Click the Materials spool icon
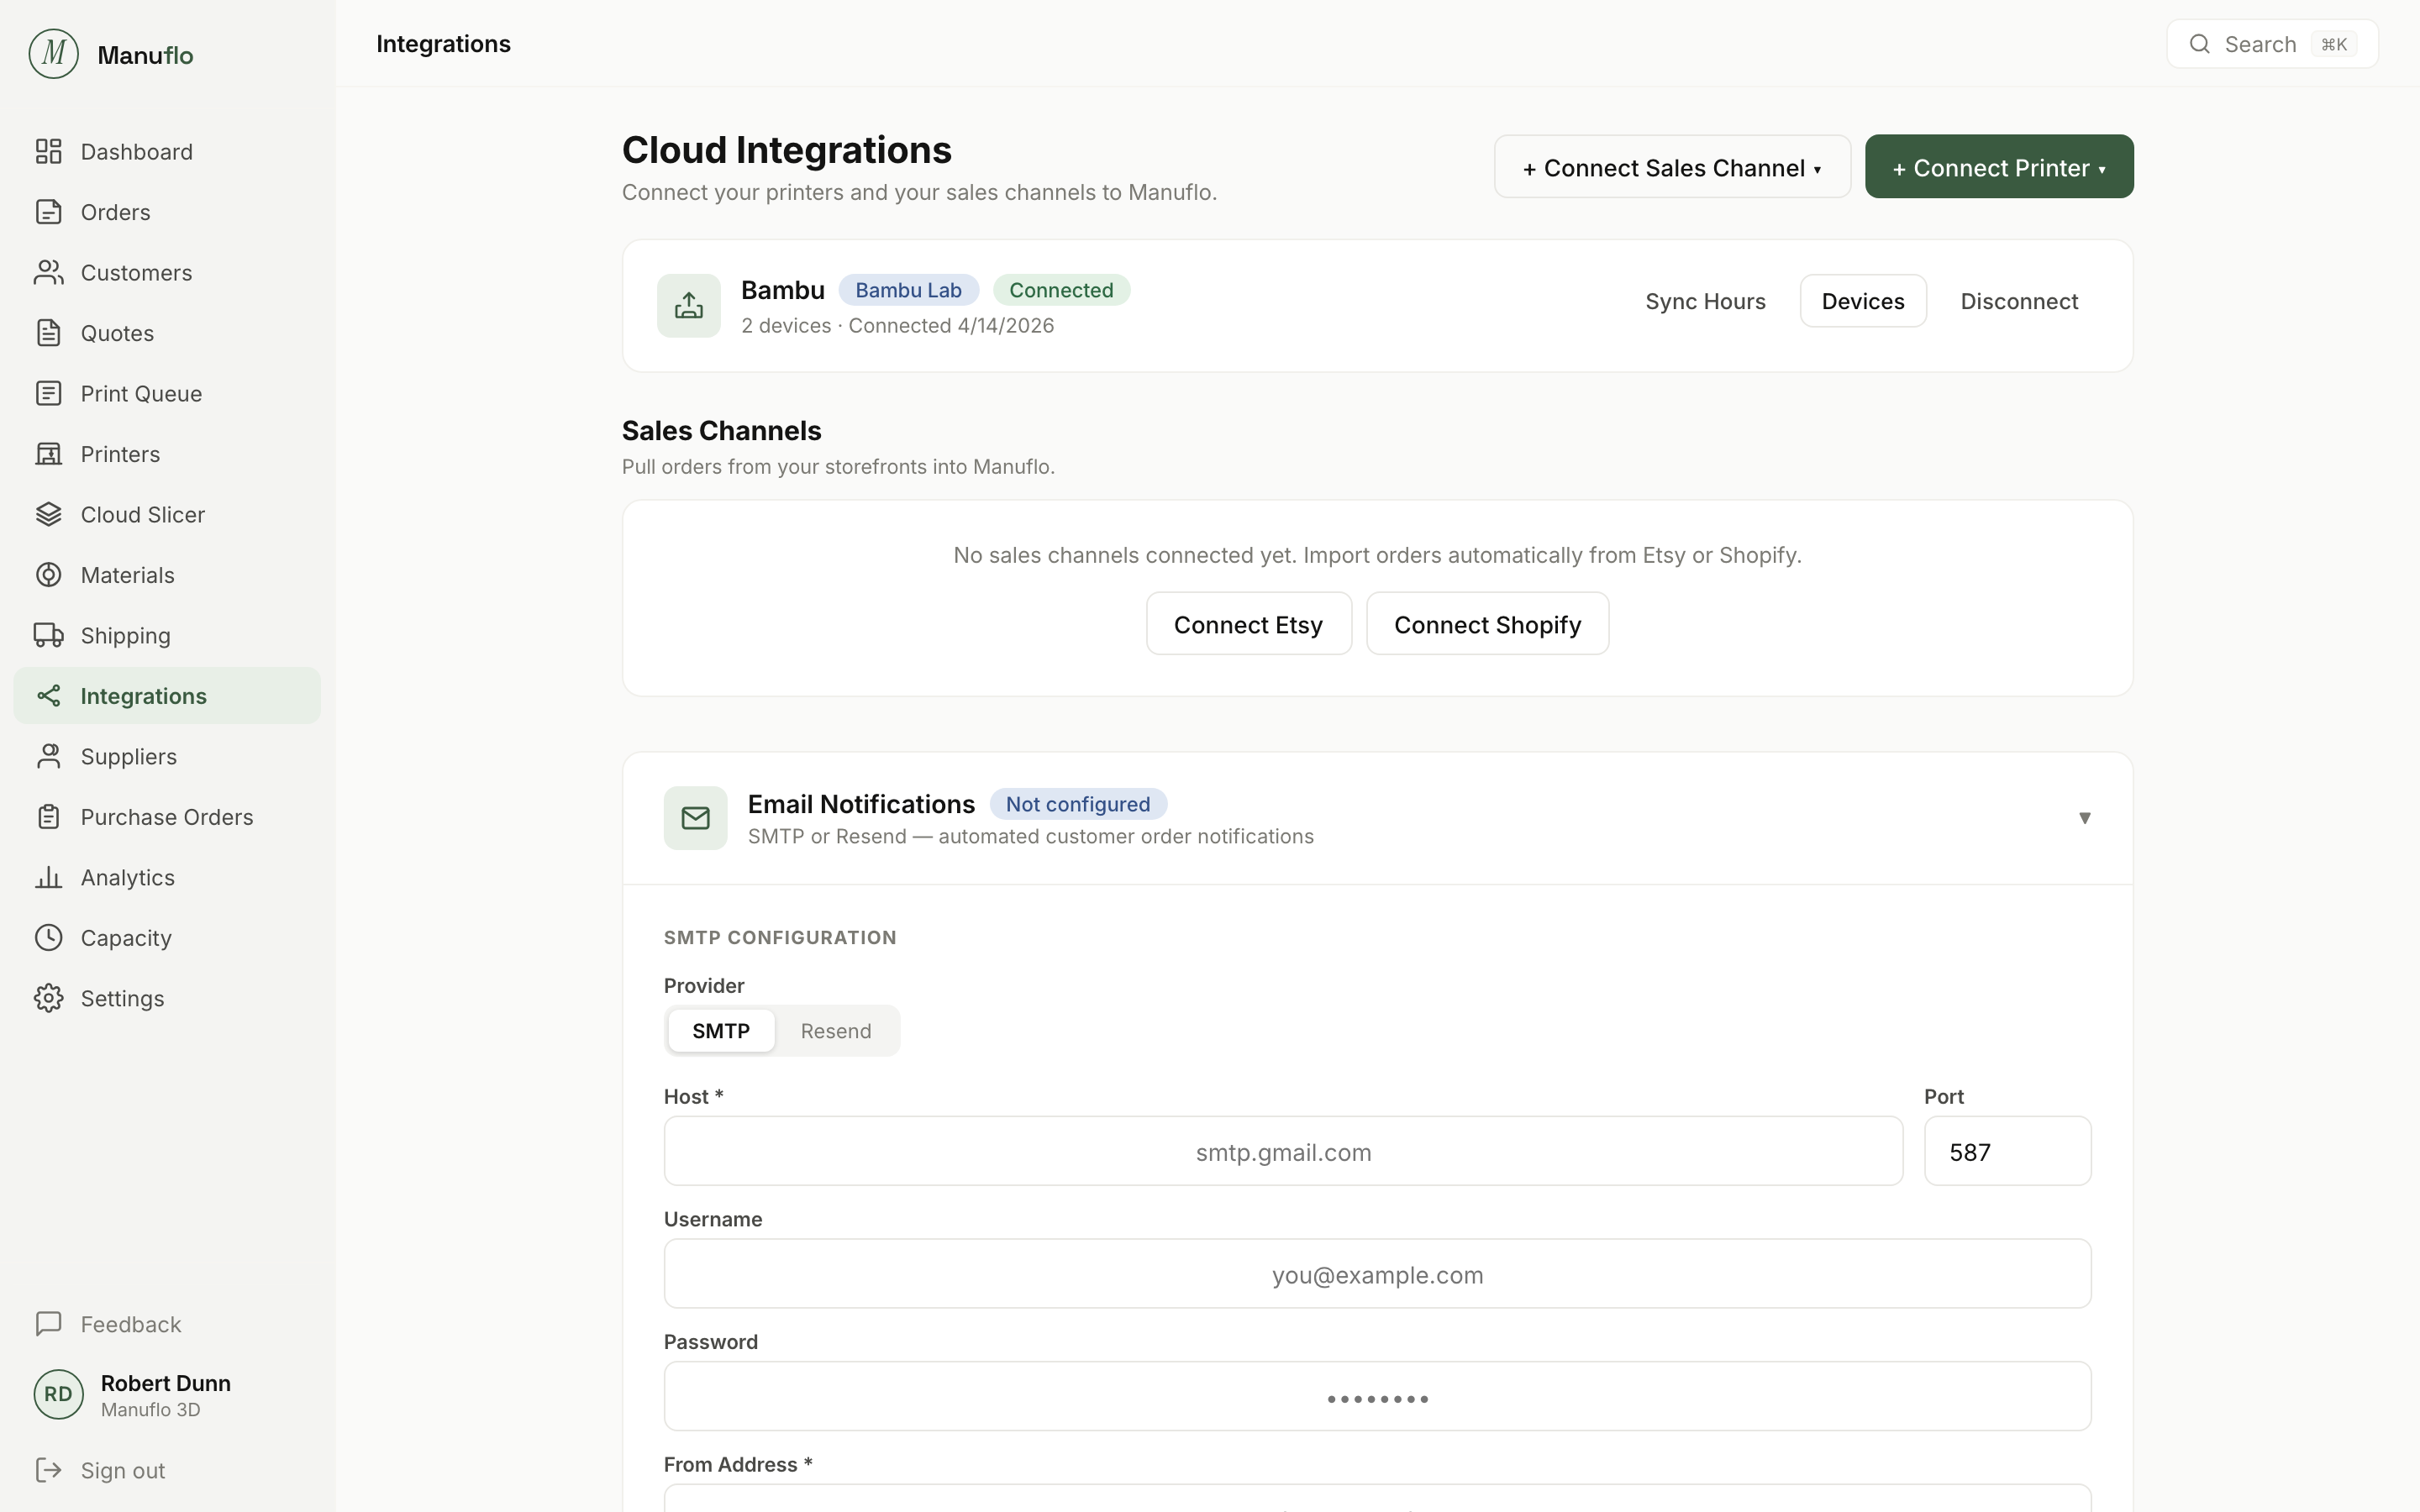This screenshot has width=2420, height=1512. click(48, 575)
